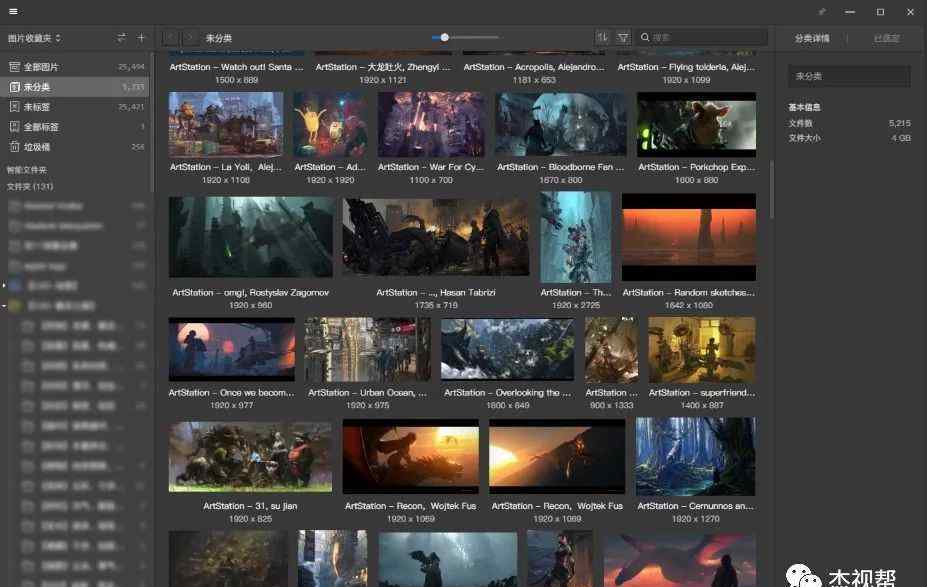927x587 pixels.
Task: Click the 智能文件夹 section header
Action: point(27,170)
